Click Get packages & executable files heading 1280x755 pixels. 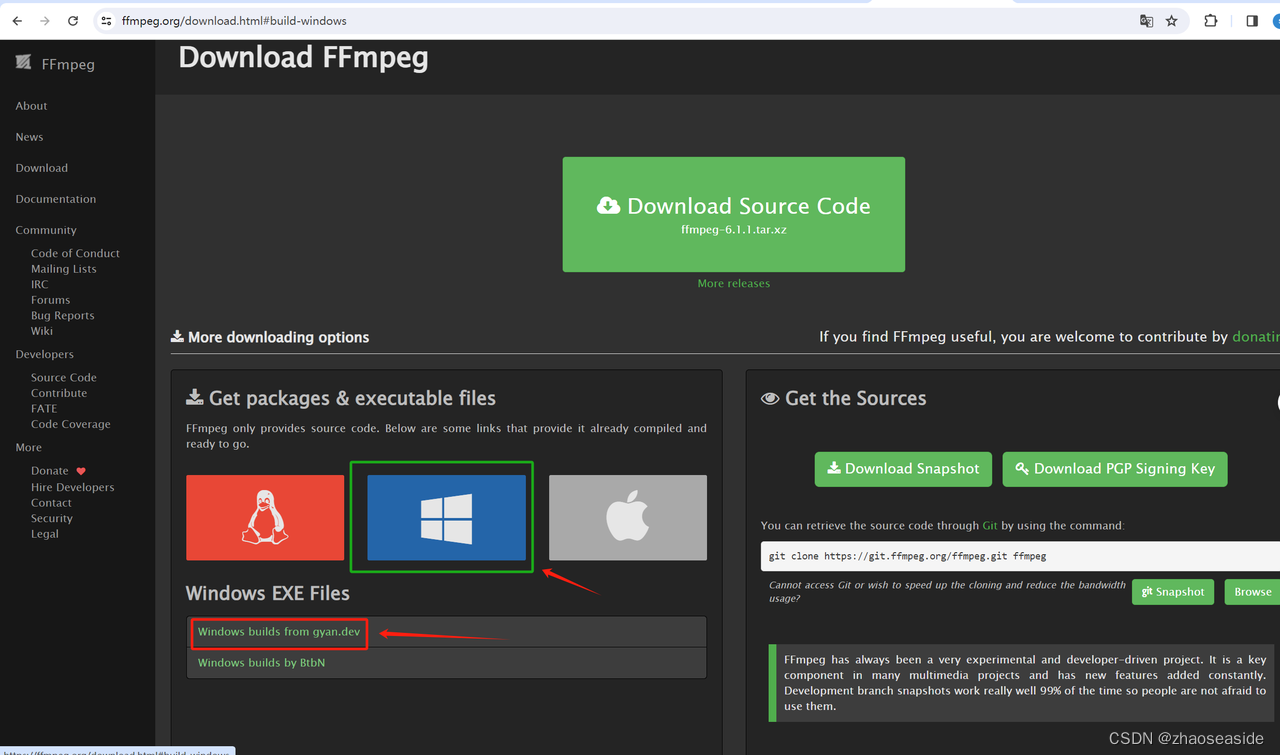point(341,398)
